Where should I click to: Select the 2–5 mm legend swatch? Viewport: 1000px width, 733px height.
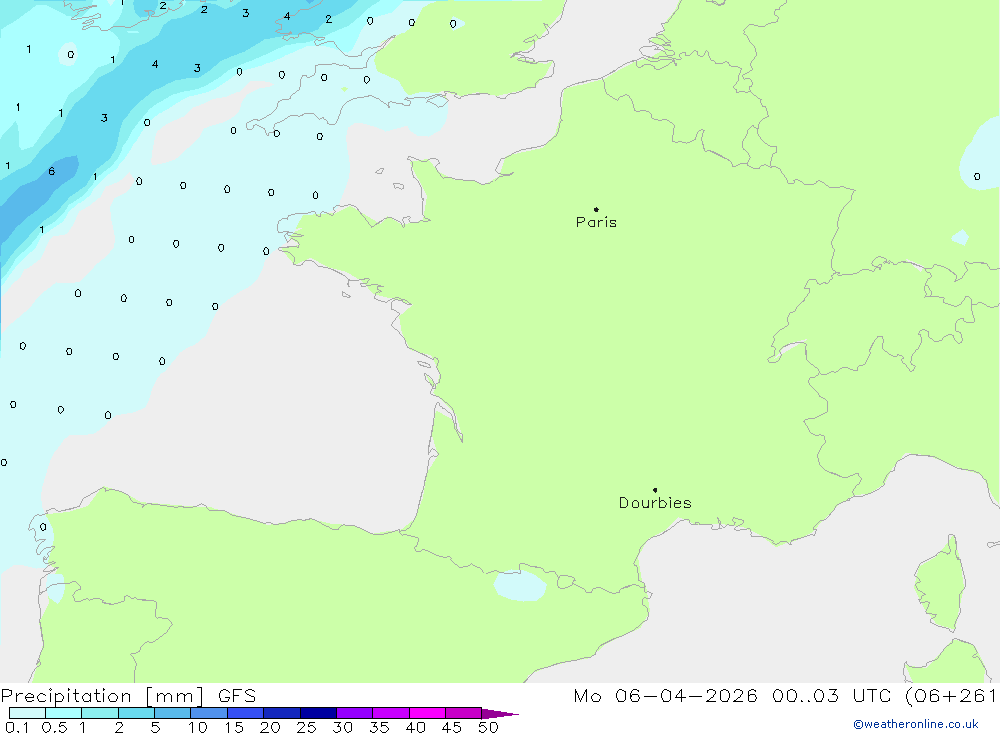coord(136,713)
